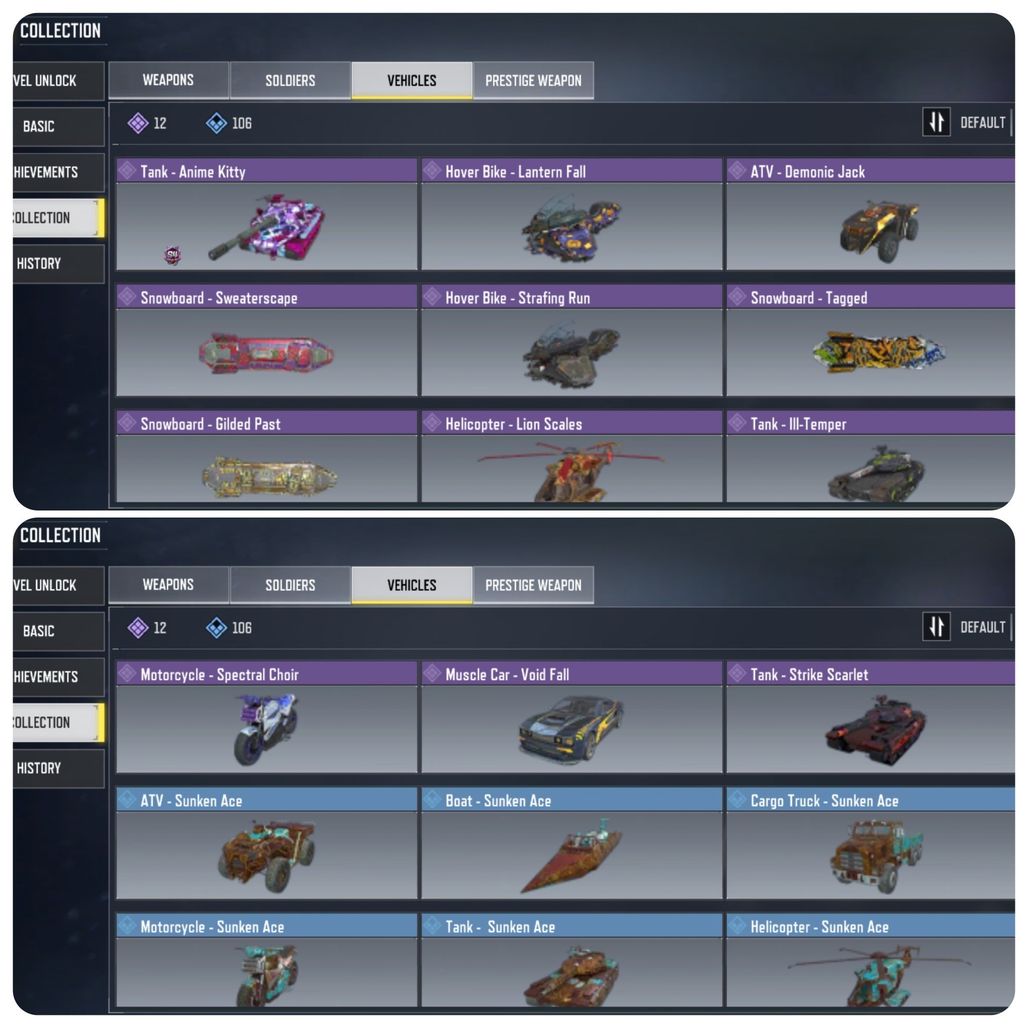Select the Tank - Anime Kitty vehicle skin
The image size is (1028, 1028).
coord(267,214)
